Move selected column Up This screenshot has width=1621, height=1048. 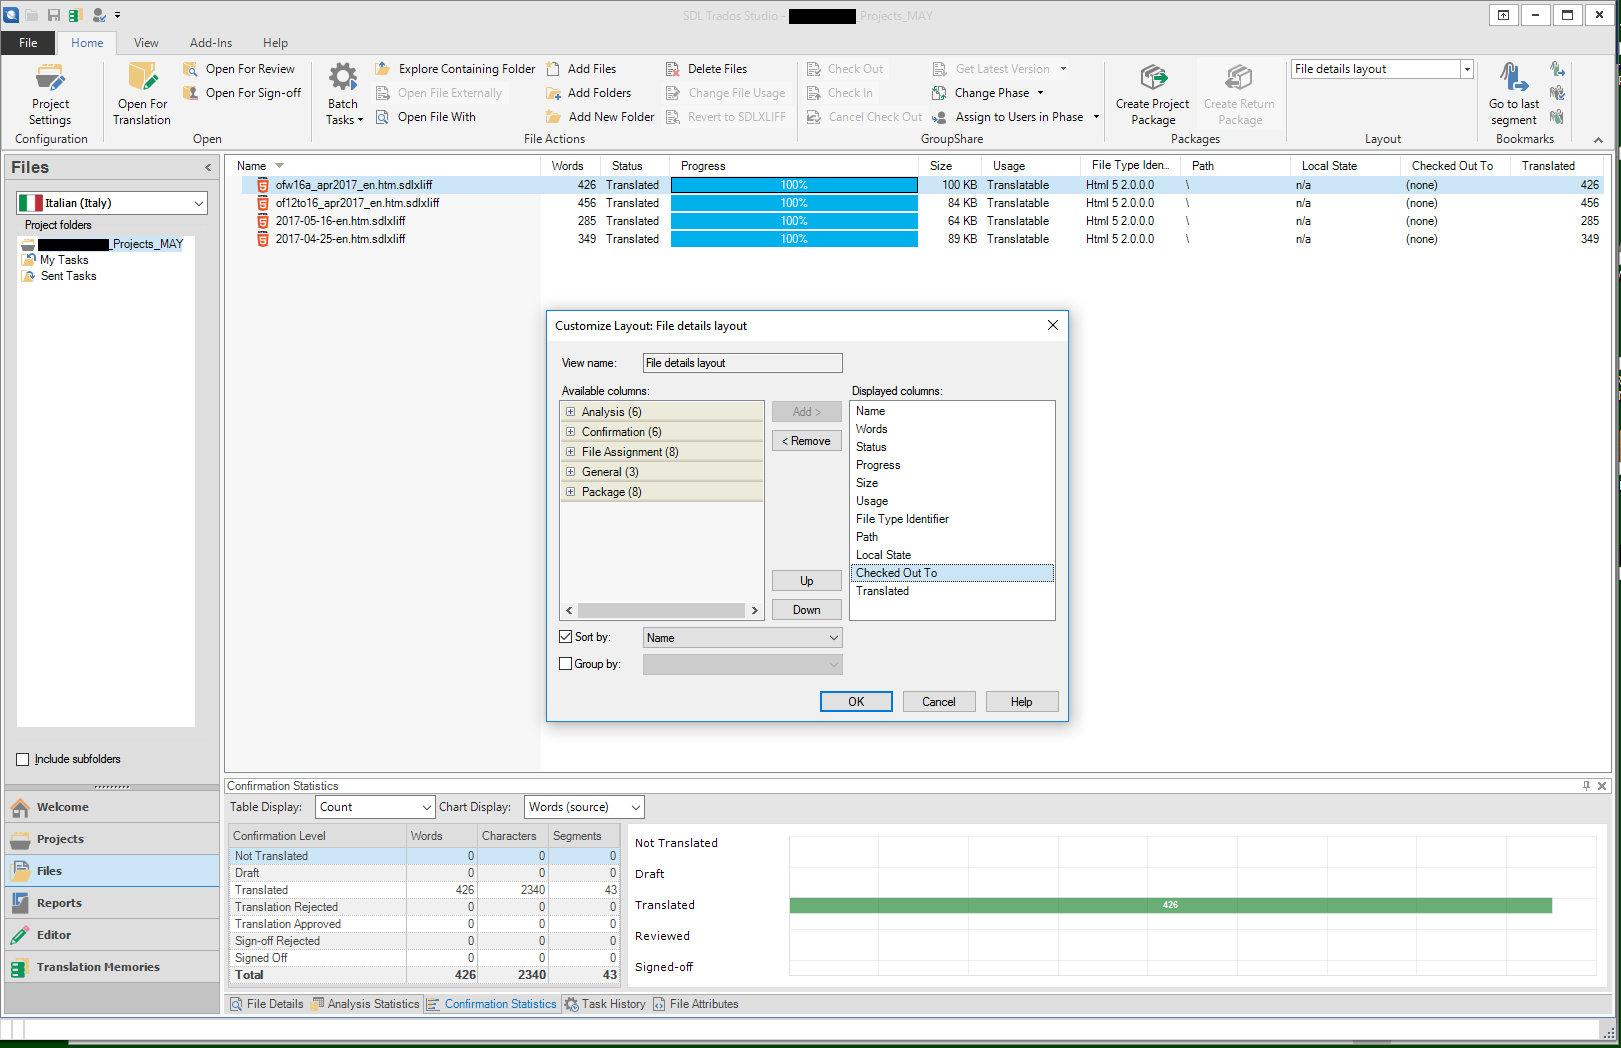[806, 581]
